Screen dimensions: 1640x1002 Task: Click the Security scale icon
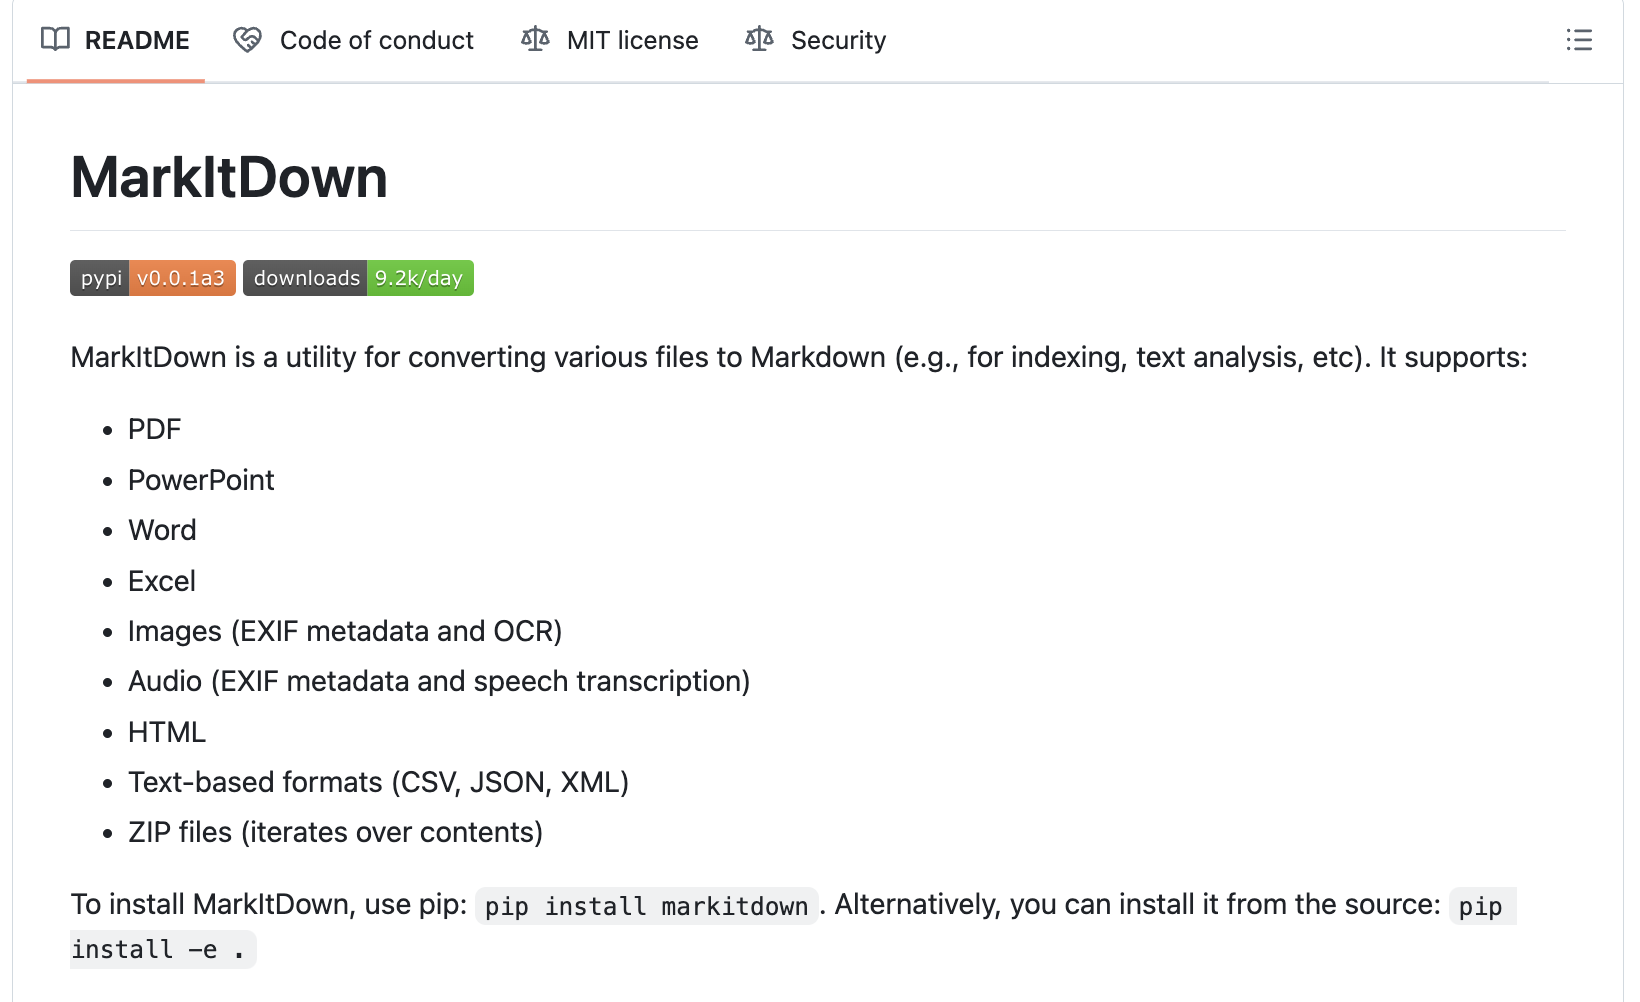point(759,40)
